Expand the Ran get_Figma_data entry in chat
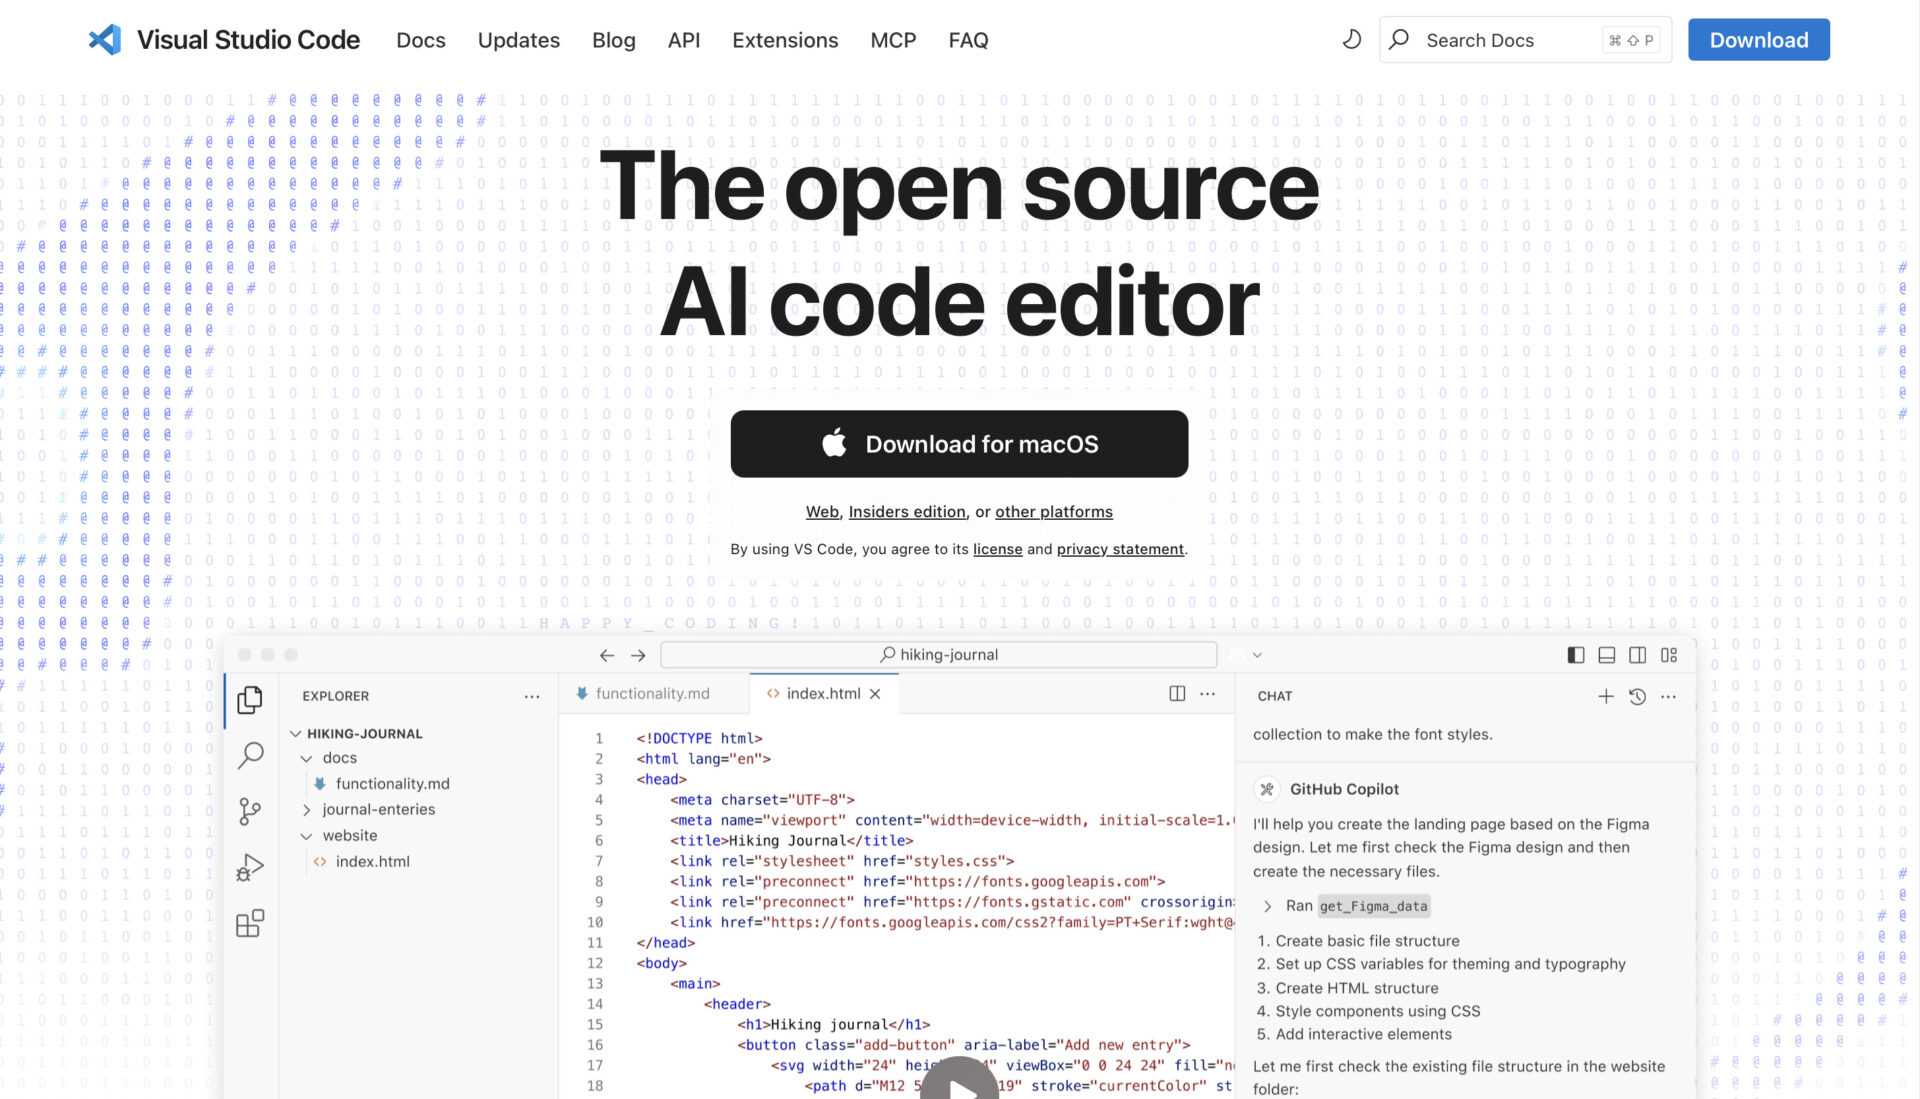The width and height of the screenshot is (1920, 1099). pos(1268,906)
